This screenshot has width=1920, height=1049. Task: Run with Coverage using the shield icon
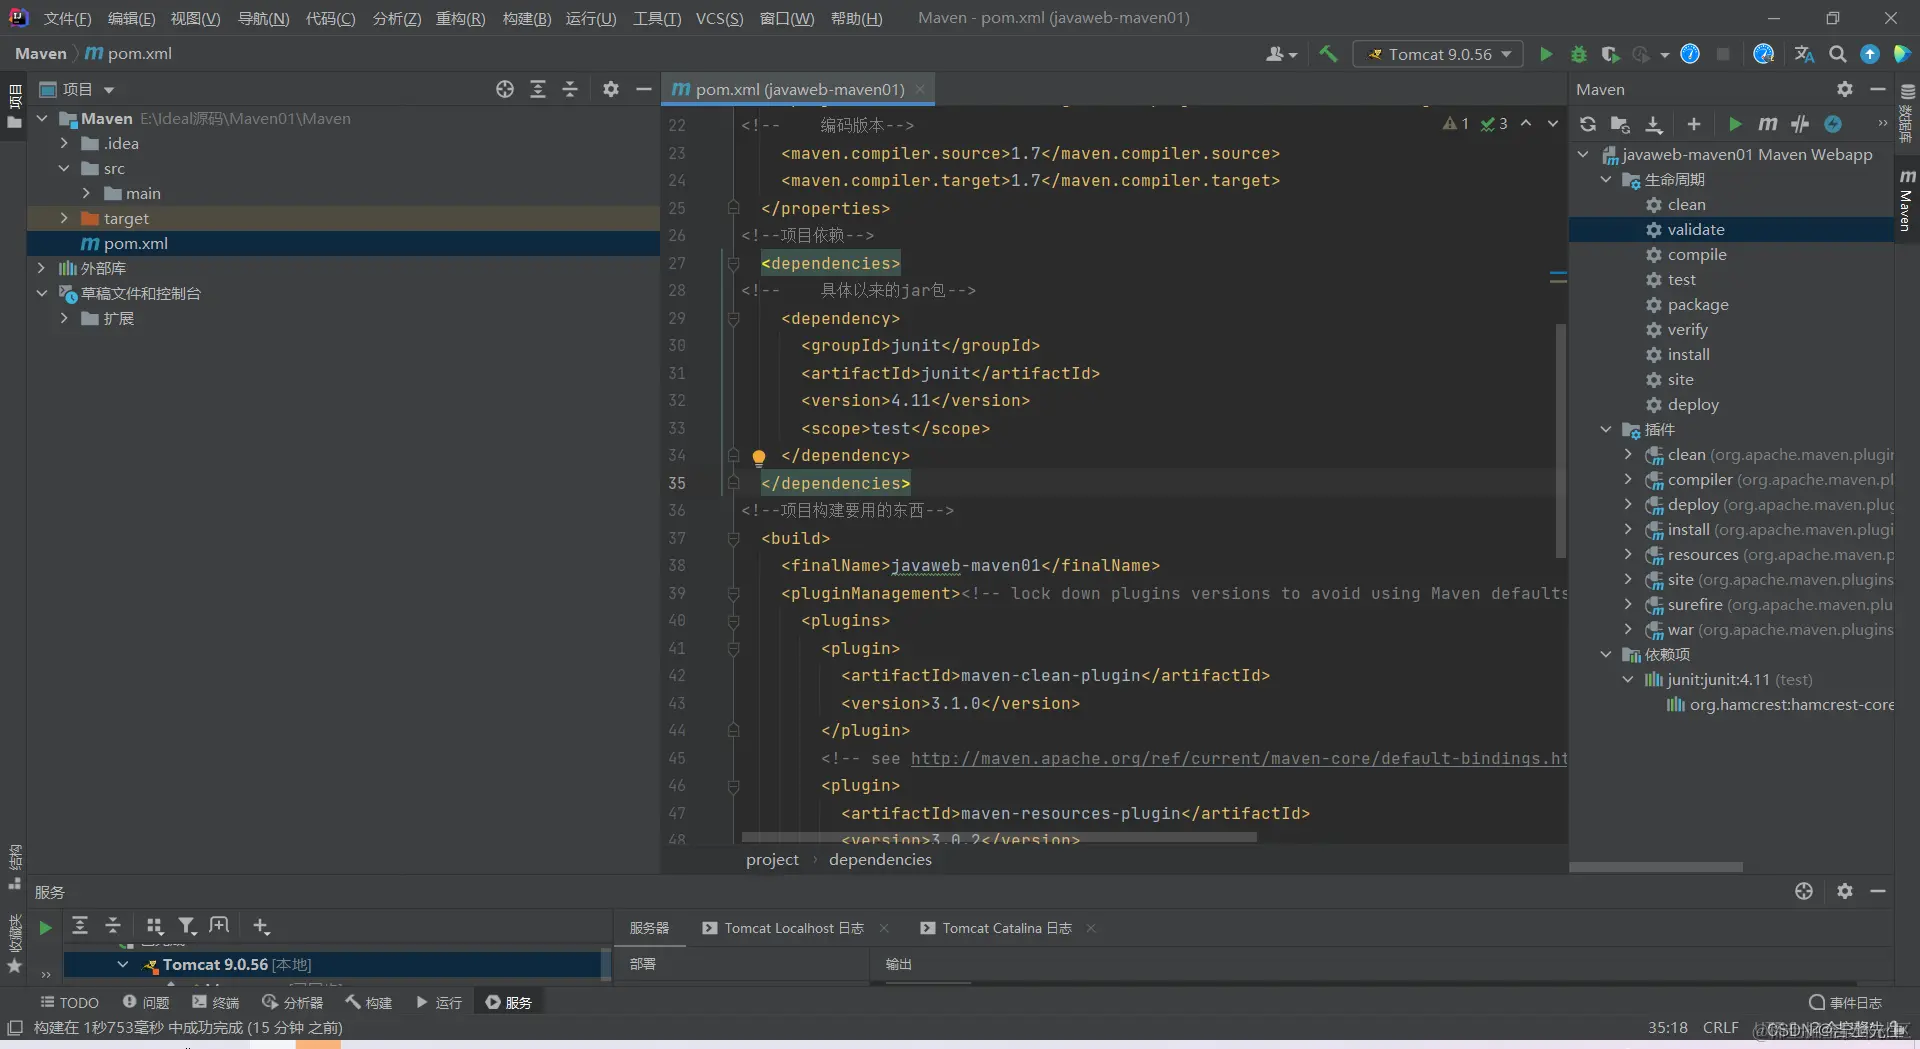[1609, 54]
